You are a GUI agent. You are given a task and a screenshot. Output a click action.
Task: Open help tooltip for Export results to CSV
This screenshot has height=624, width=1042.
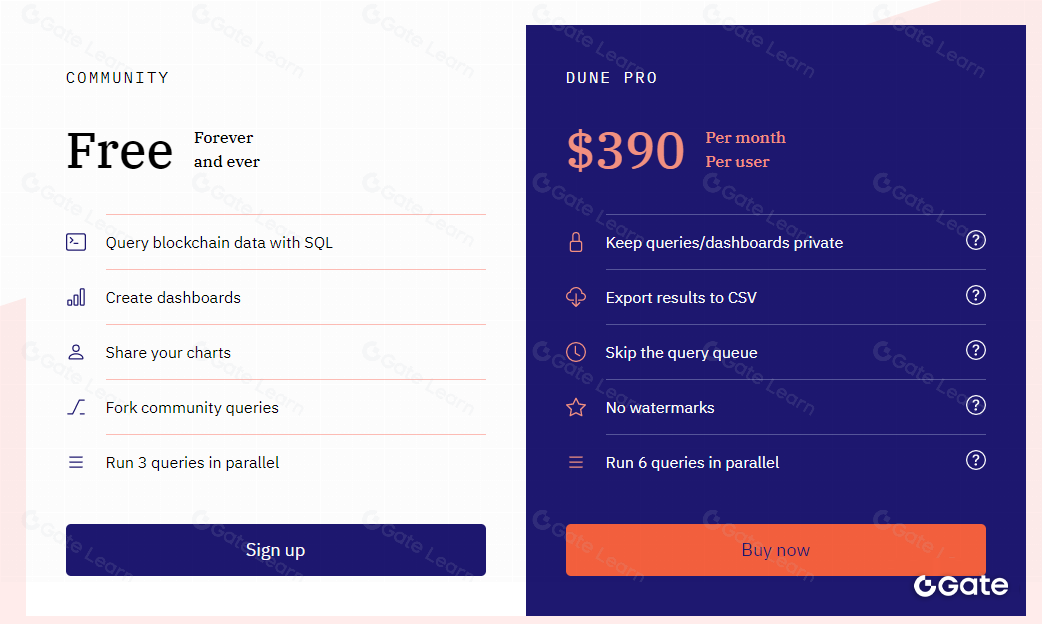tap(976, 295)
